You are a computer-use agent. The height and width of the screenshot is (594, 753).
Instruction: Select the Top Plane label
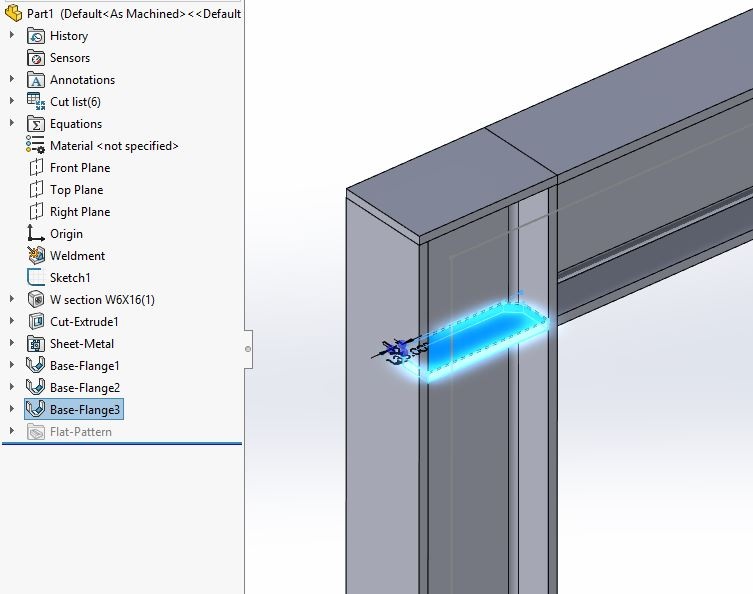point(77,190)
